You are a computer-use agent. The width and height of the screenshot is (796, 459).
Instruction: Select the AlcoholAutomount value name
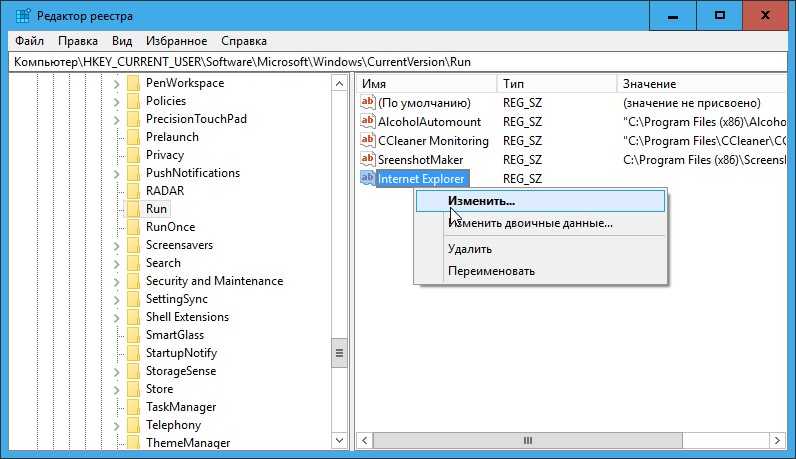pos(429,122)
